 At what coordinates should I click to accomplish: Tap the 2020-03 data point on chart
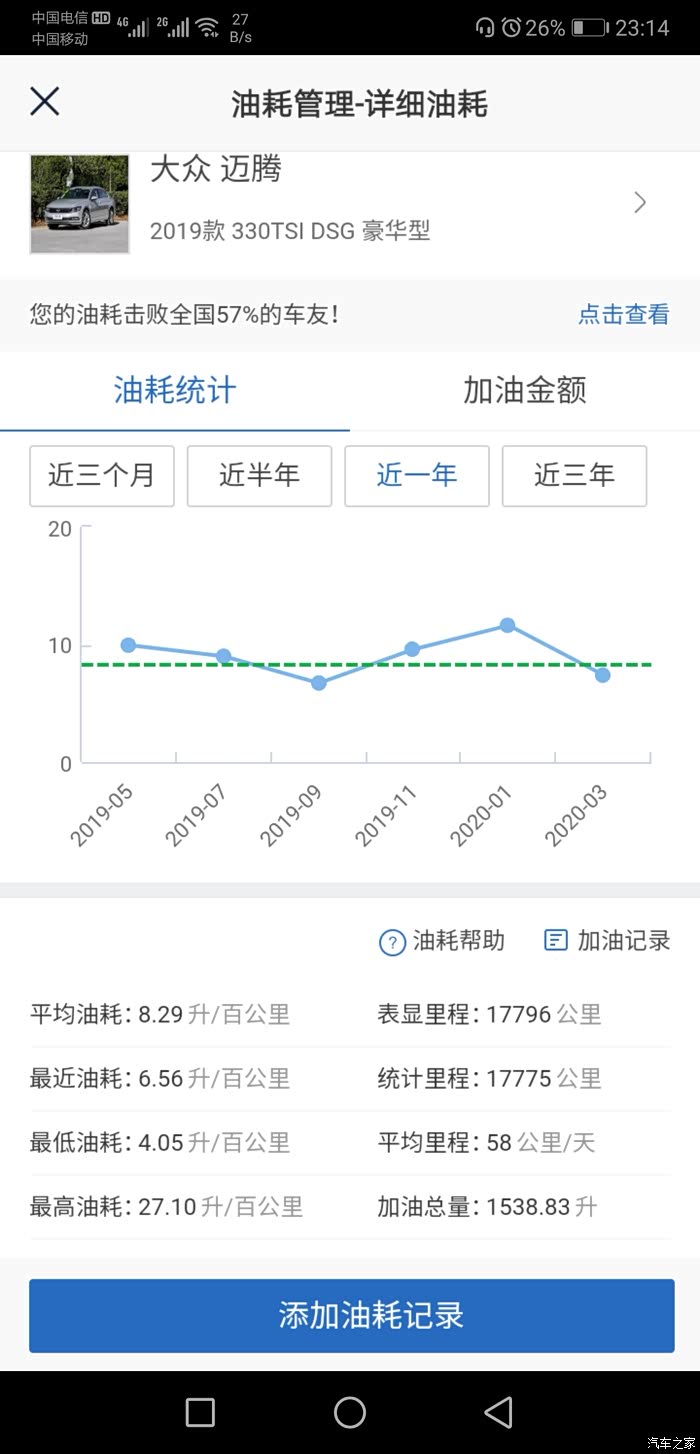pyautogui.click(x=602, y=675)
